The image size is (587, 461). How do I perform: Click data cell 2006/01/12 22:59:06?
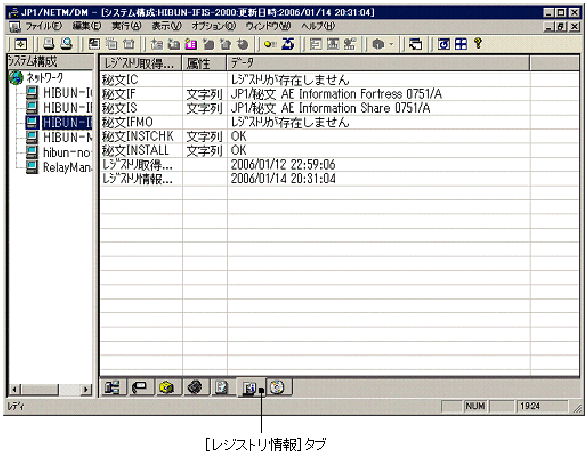283,164
